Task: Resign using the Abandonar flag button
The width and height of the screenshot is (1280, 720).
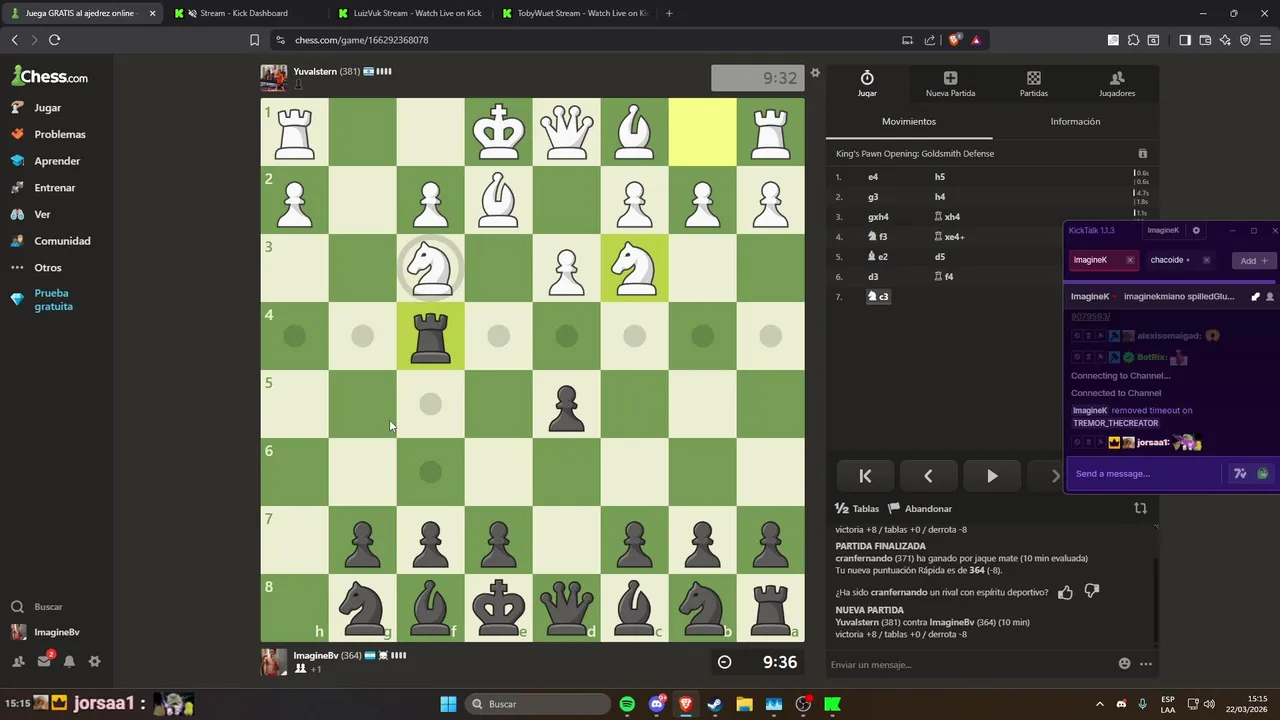Action: 920,508
